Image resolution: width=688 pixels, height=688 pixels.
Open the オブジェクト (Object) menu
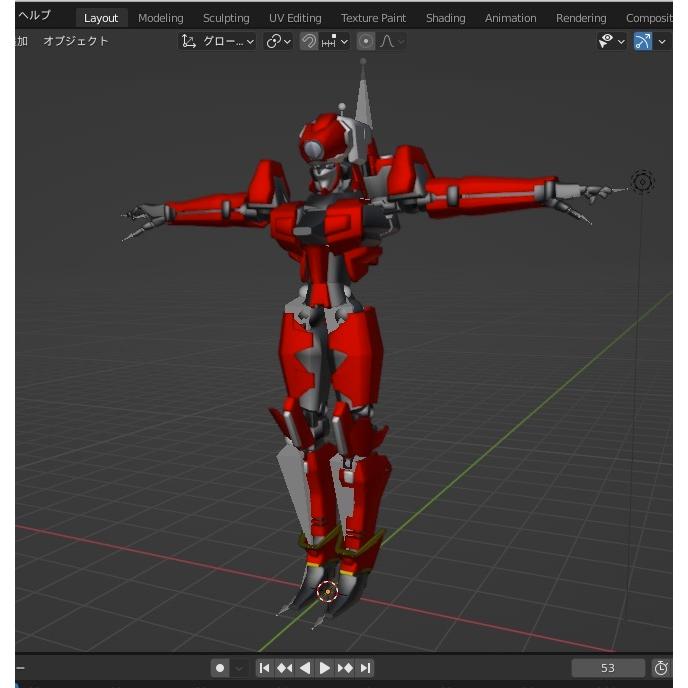[75, 41]
